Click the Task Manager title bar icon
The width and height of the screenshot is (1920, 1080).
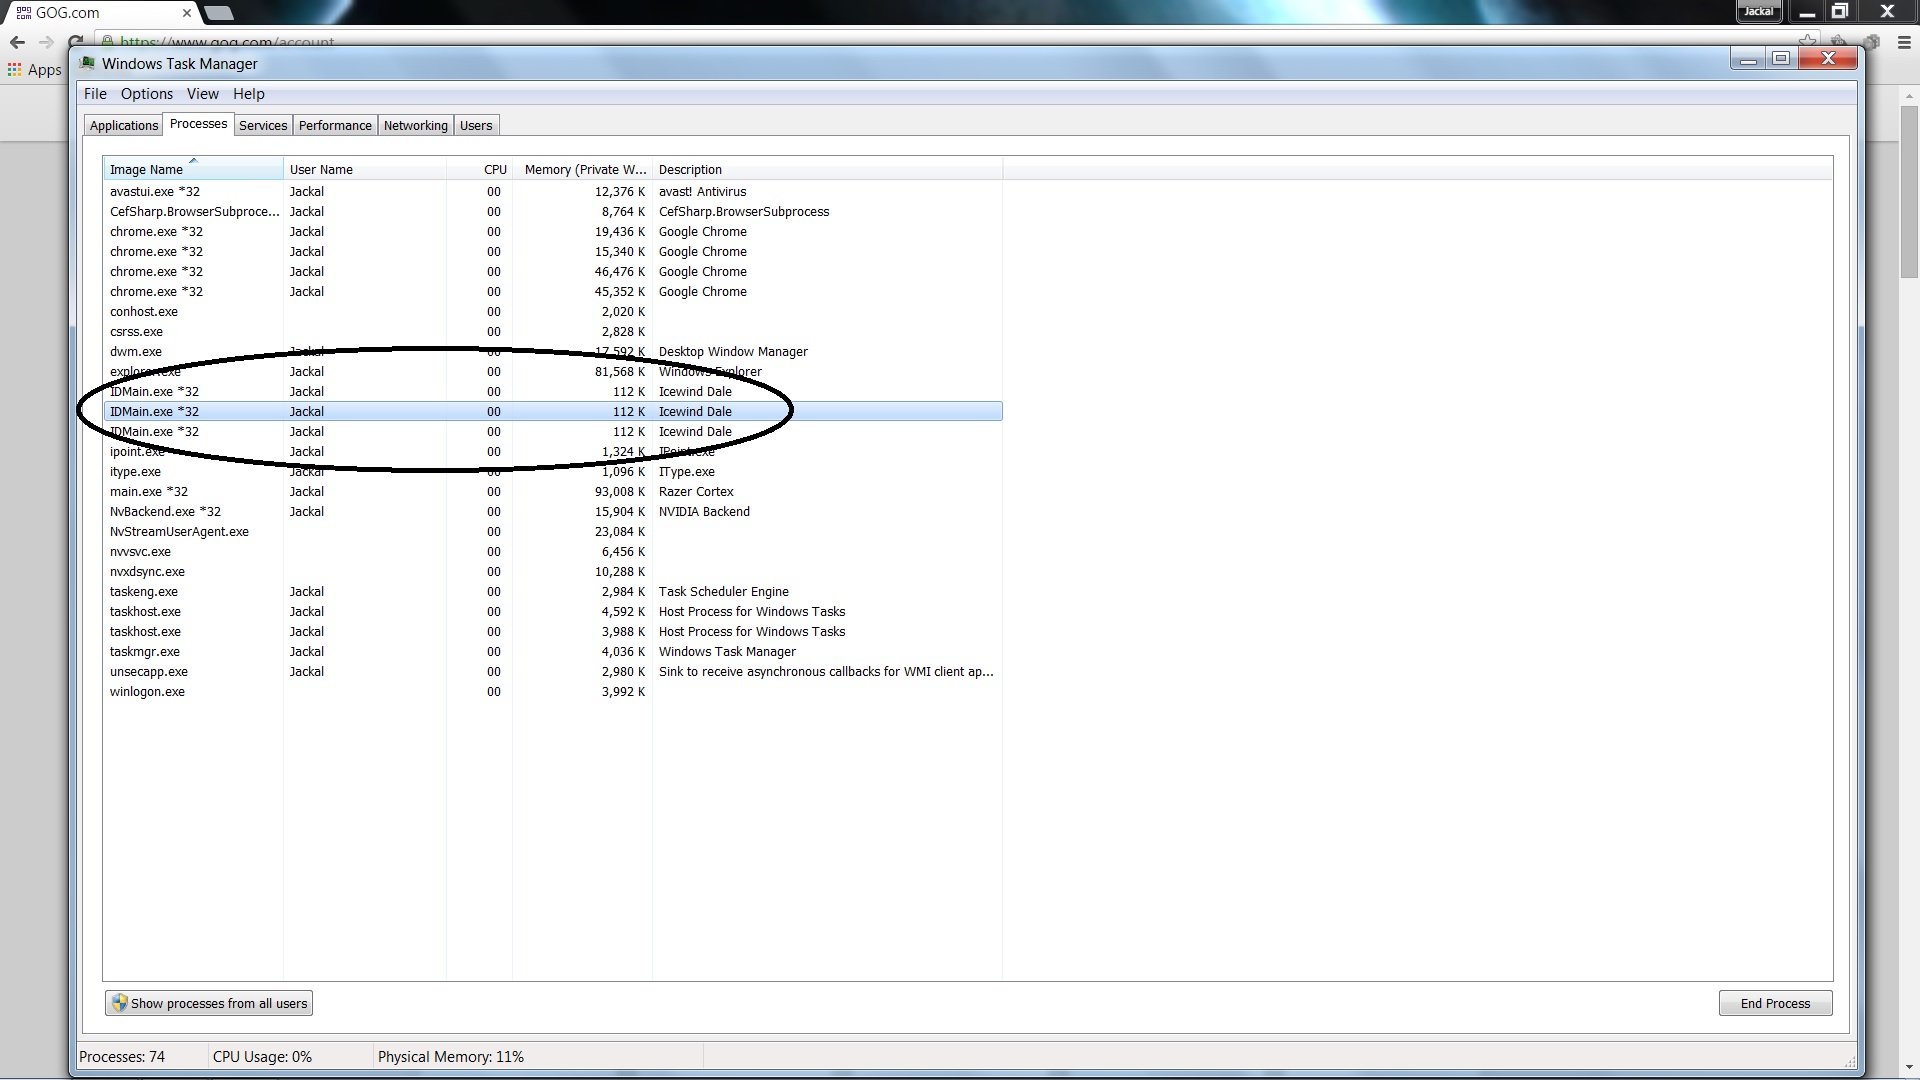[x=87, y=63]
